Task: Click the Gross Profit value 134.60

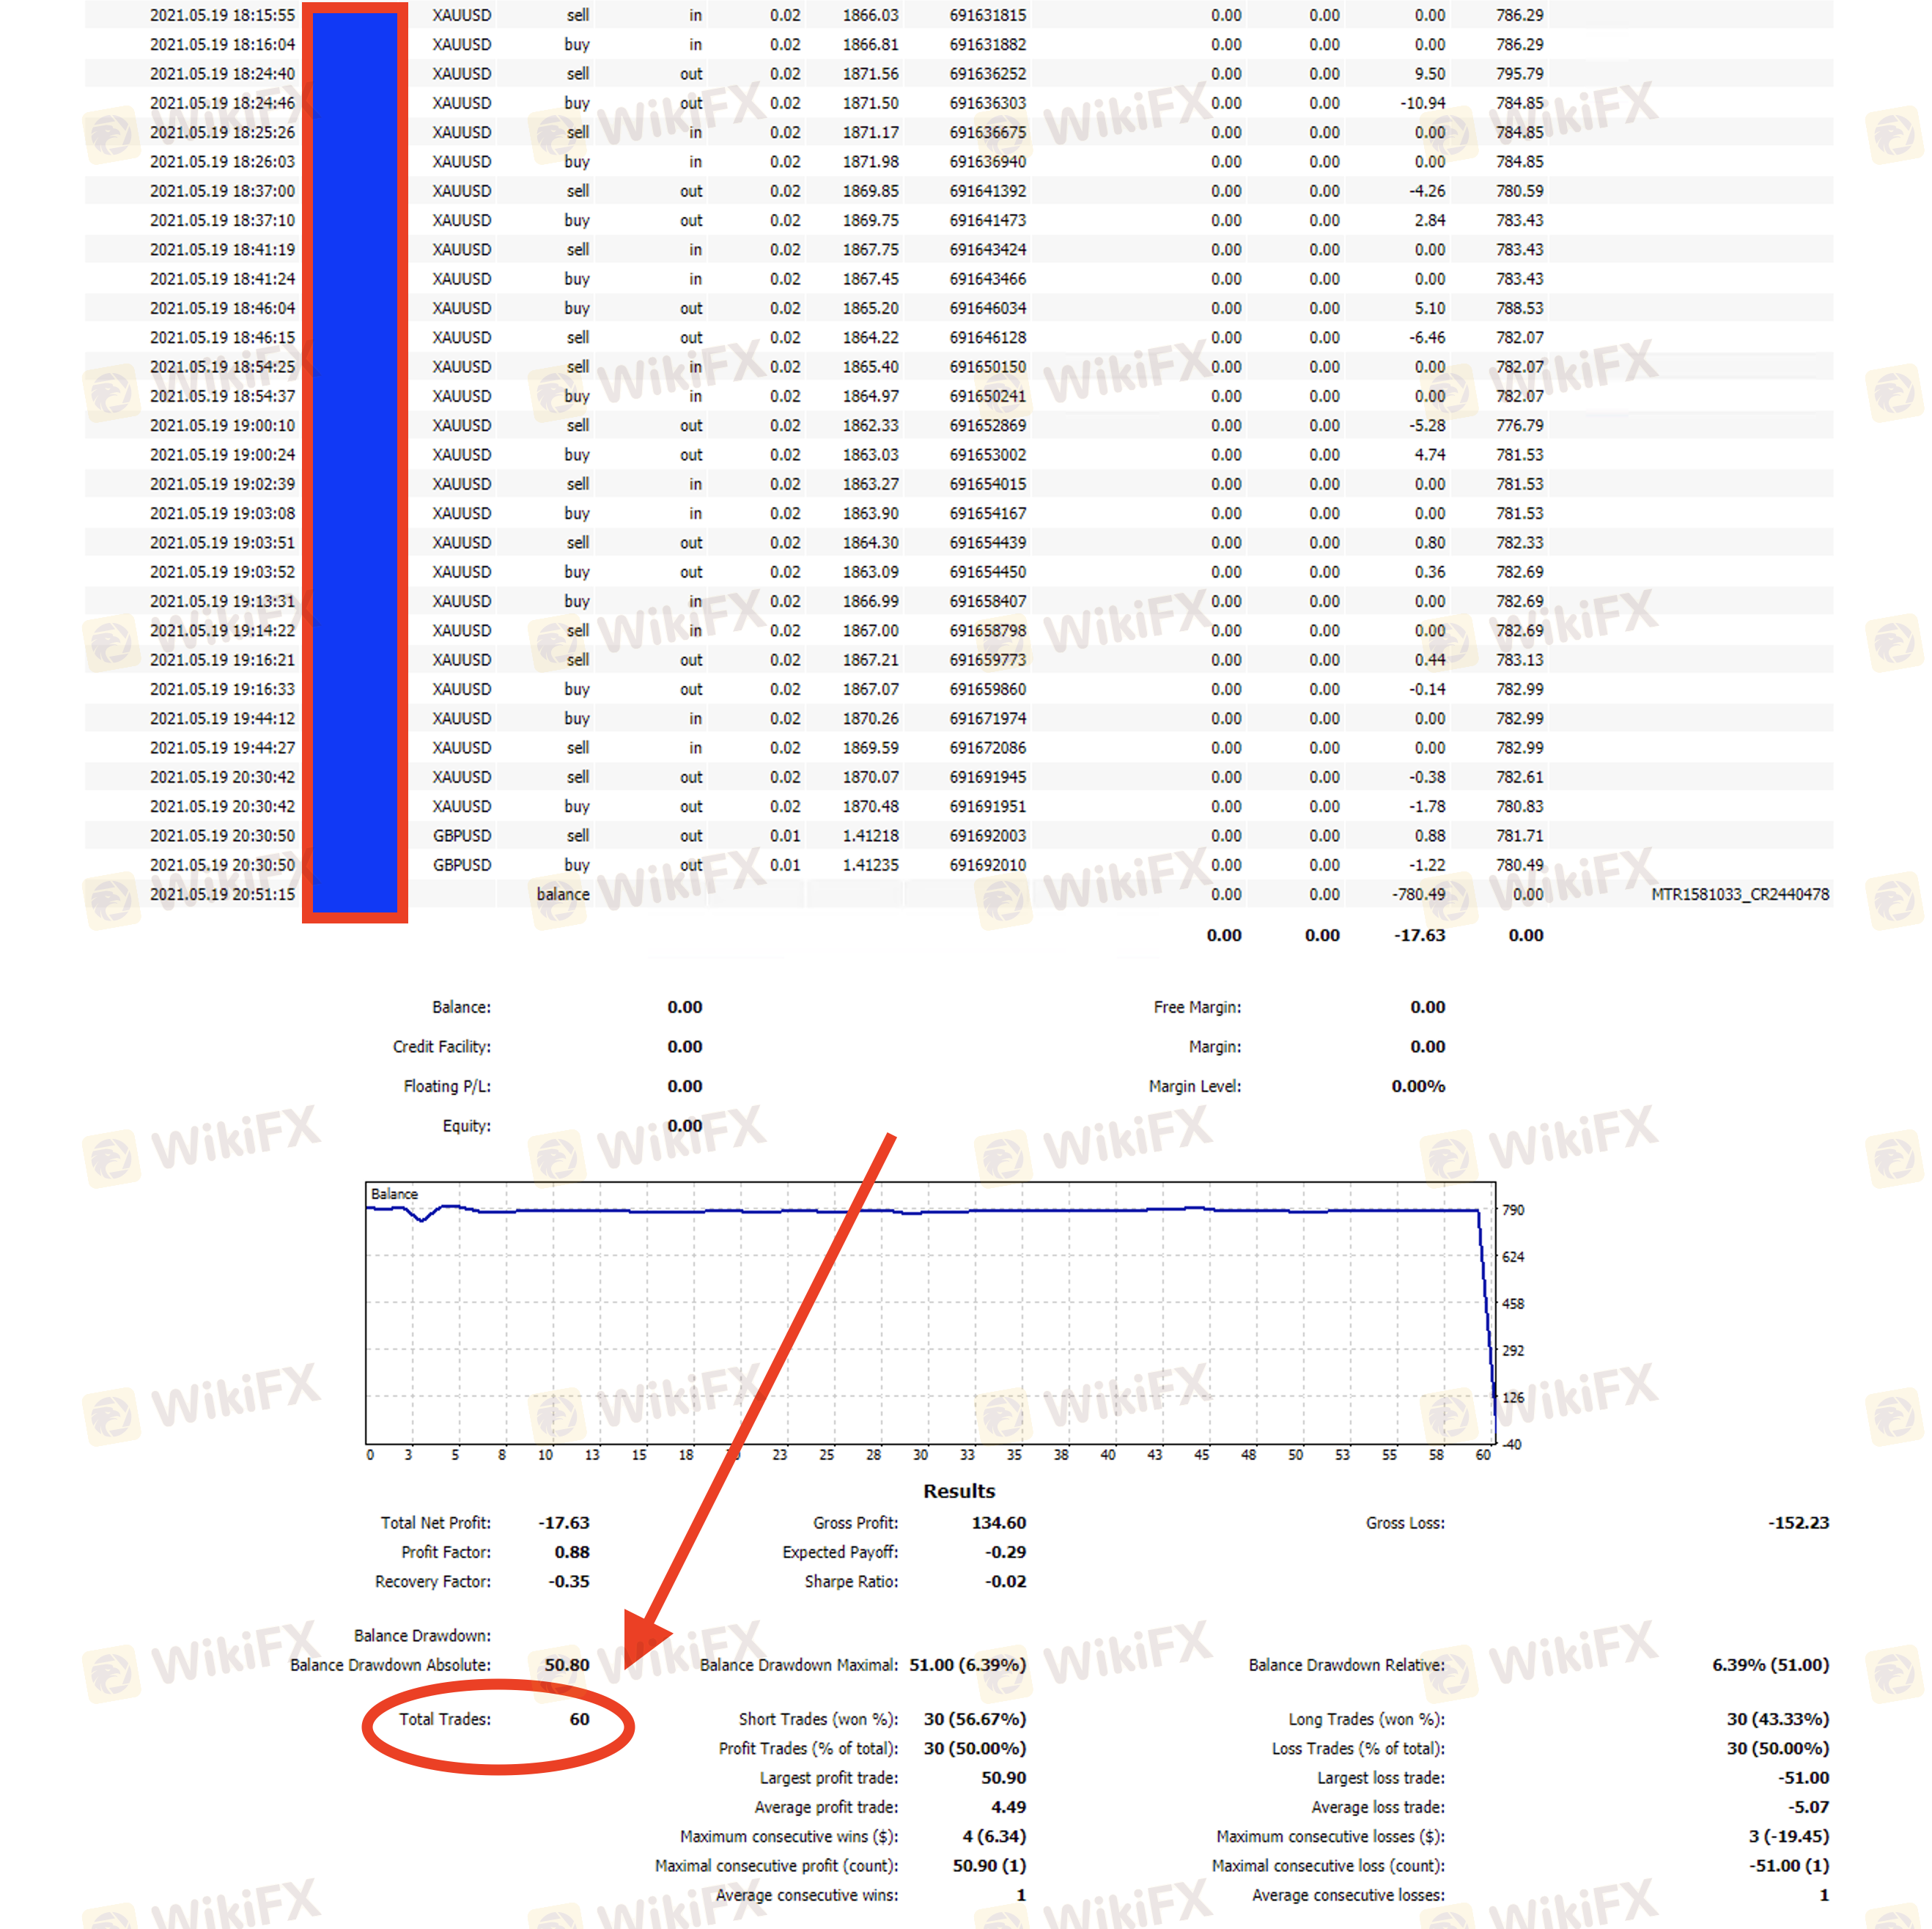Action: coord(998,1523)
